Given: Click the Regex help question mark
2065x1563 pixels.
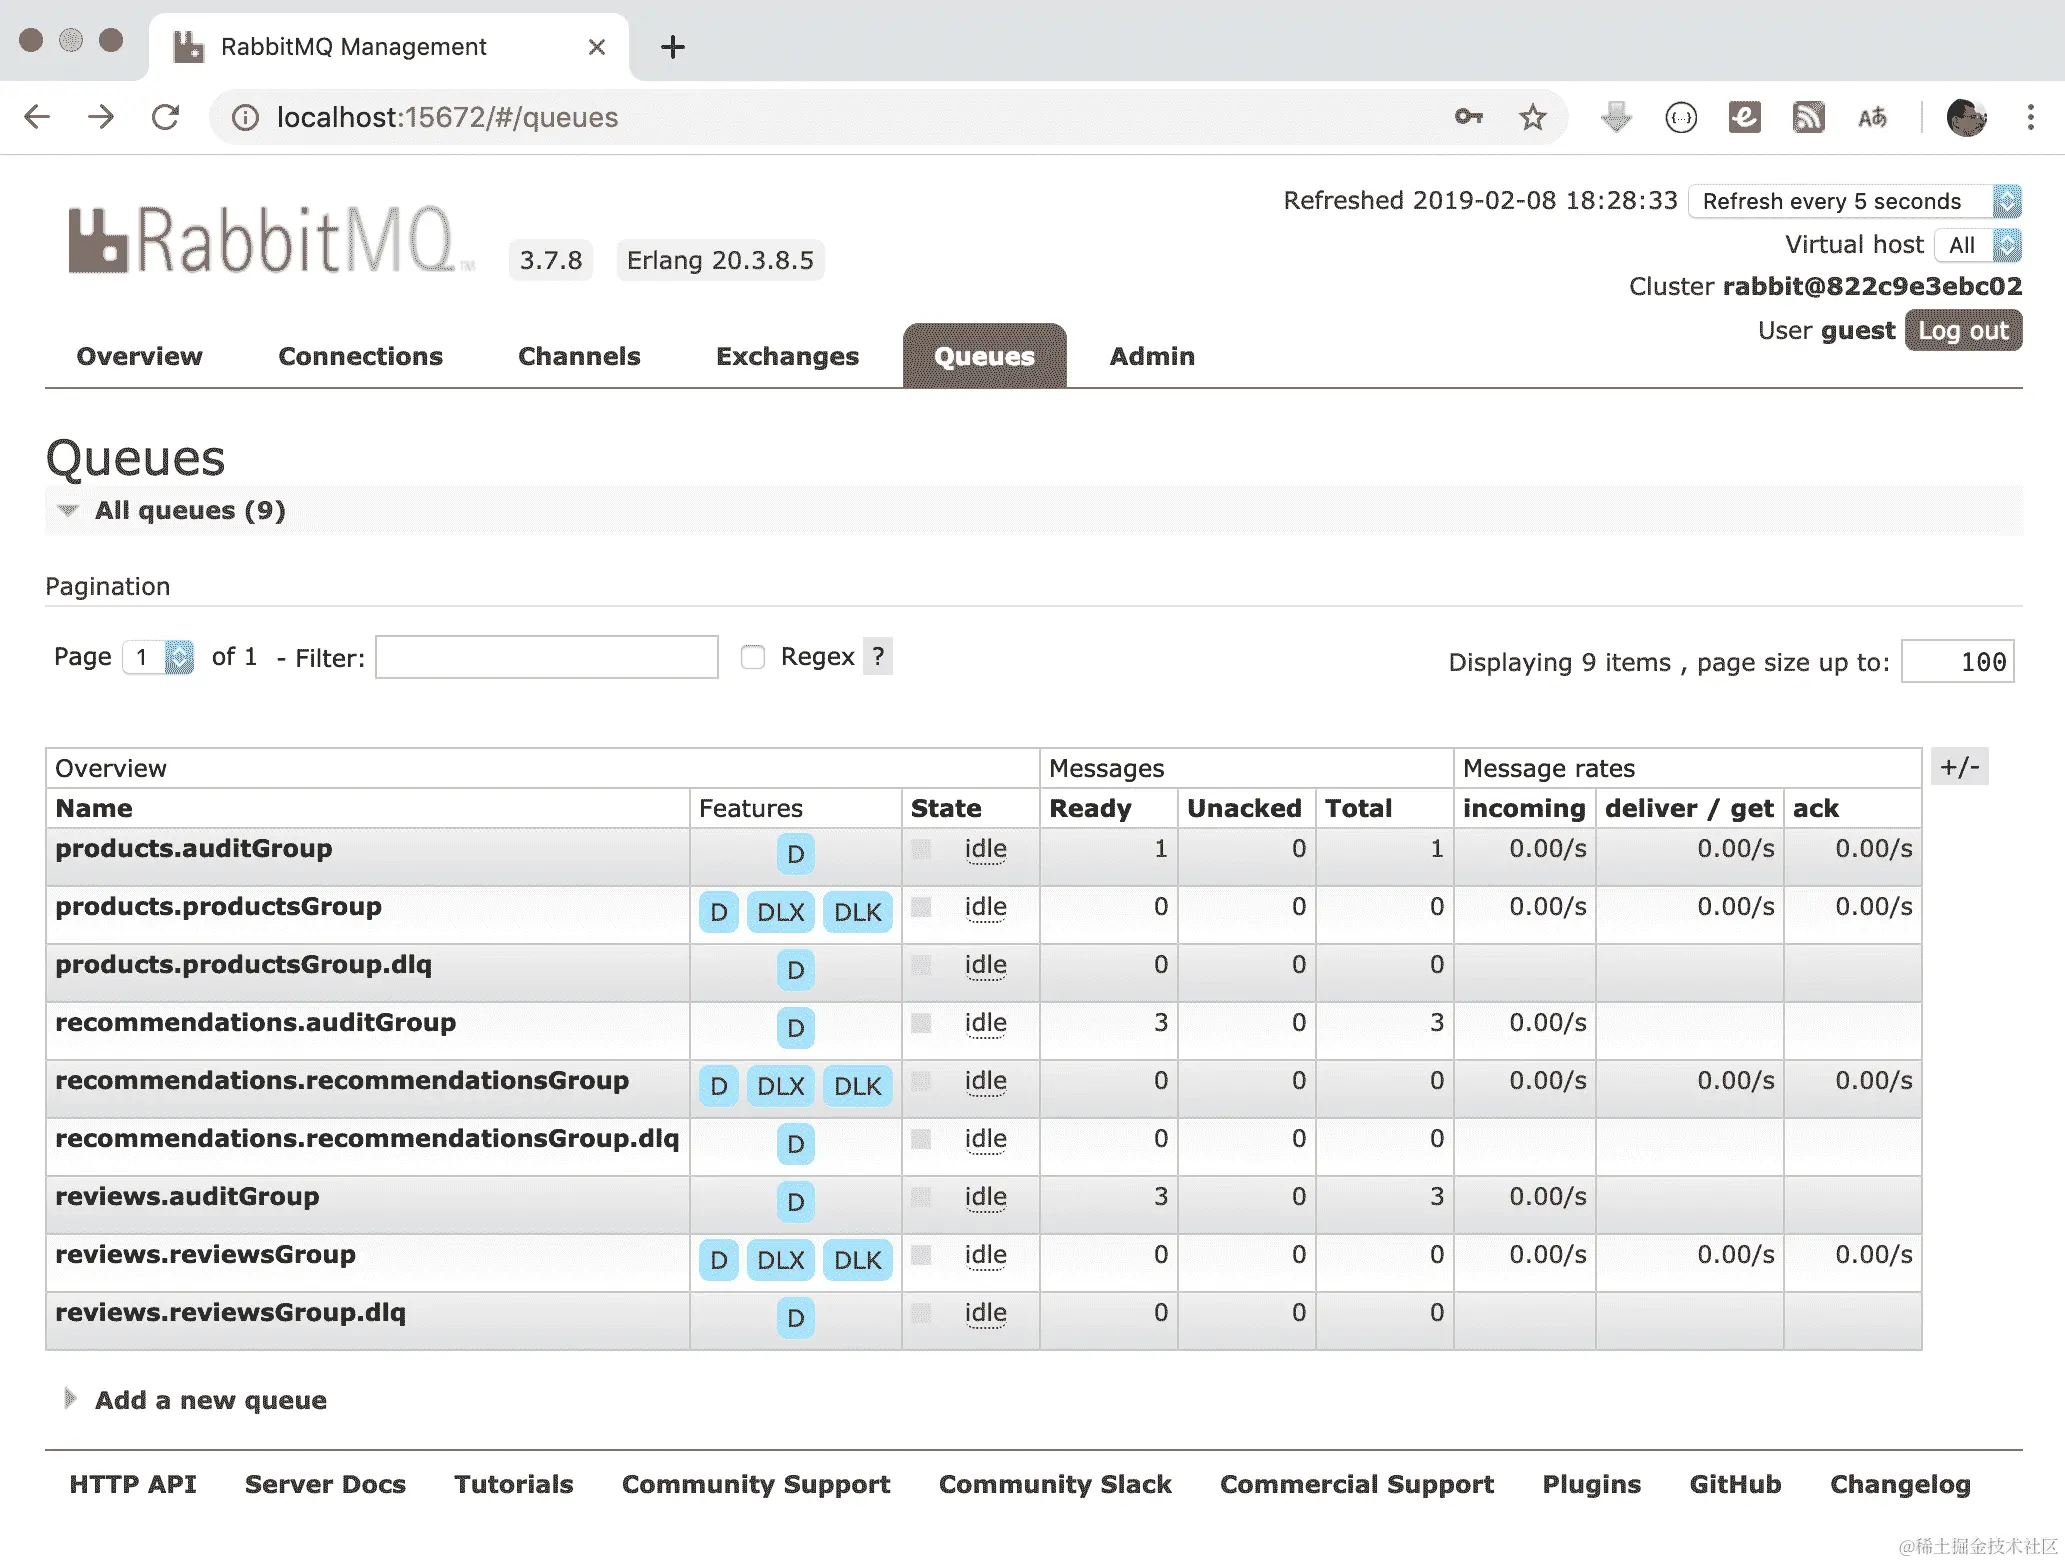Looking at the screenshot, I should (x=877, y=657).
